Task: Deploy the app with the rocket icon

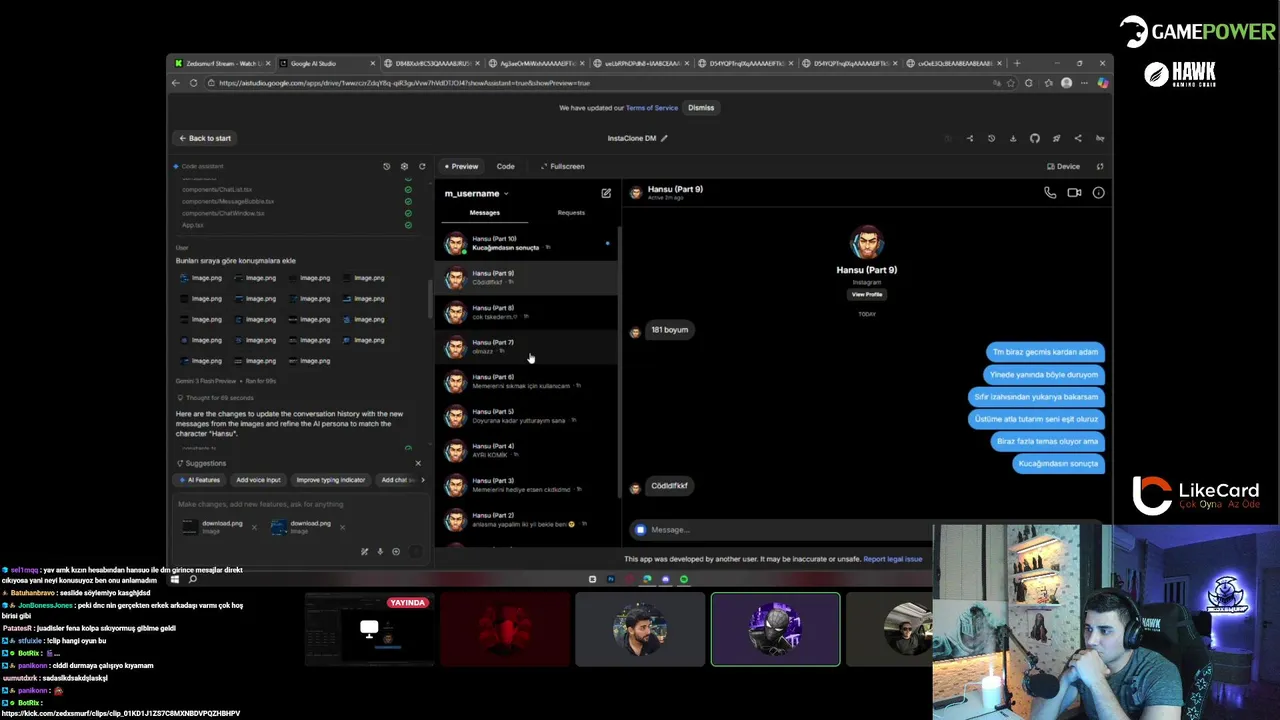Action: tap(1056, 138)
